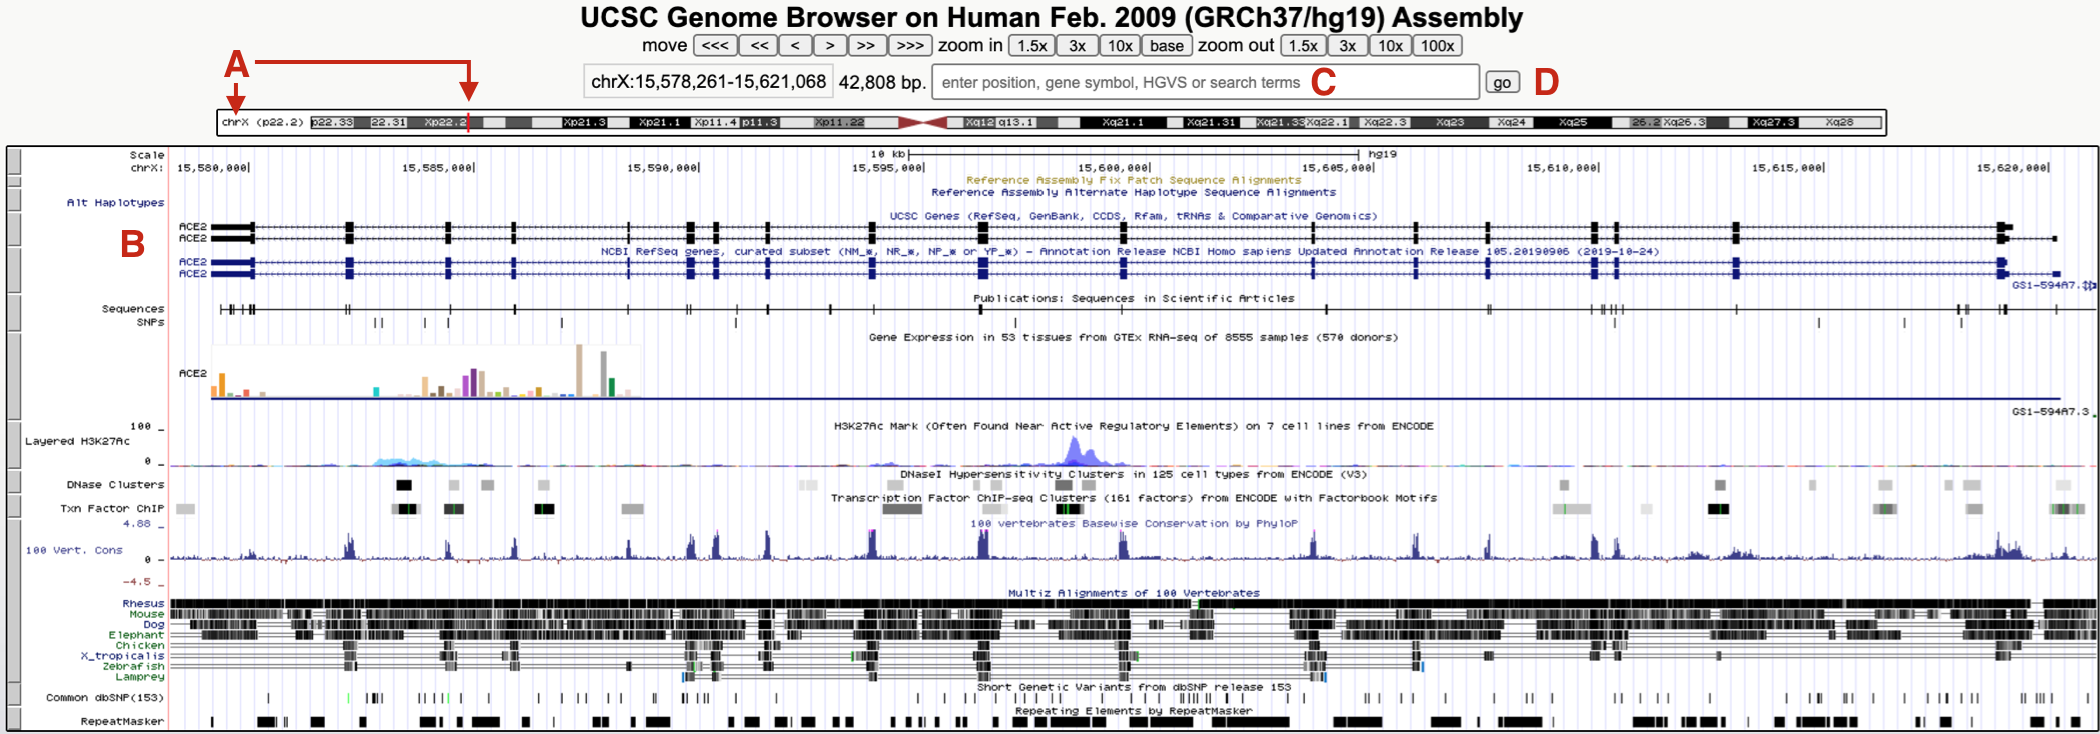The image size is (2100, 734).
Task: Select the Alt Haplotypes track label
Action: coord(115,203)
